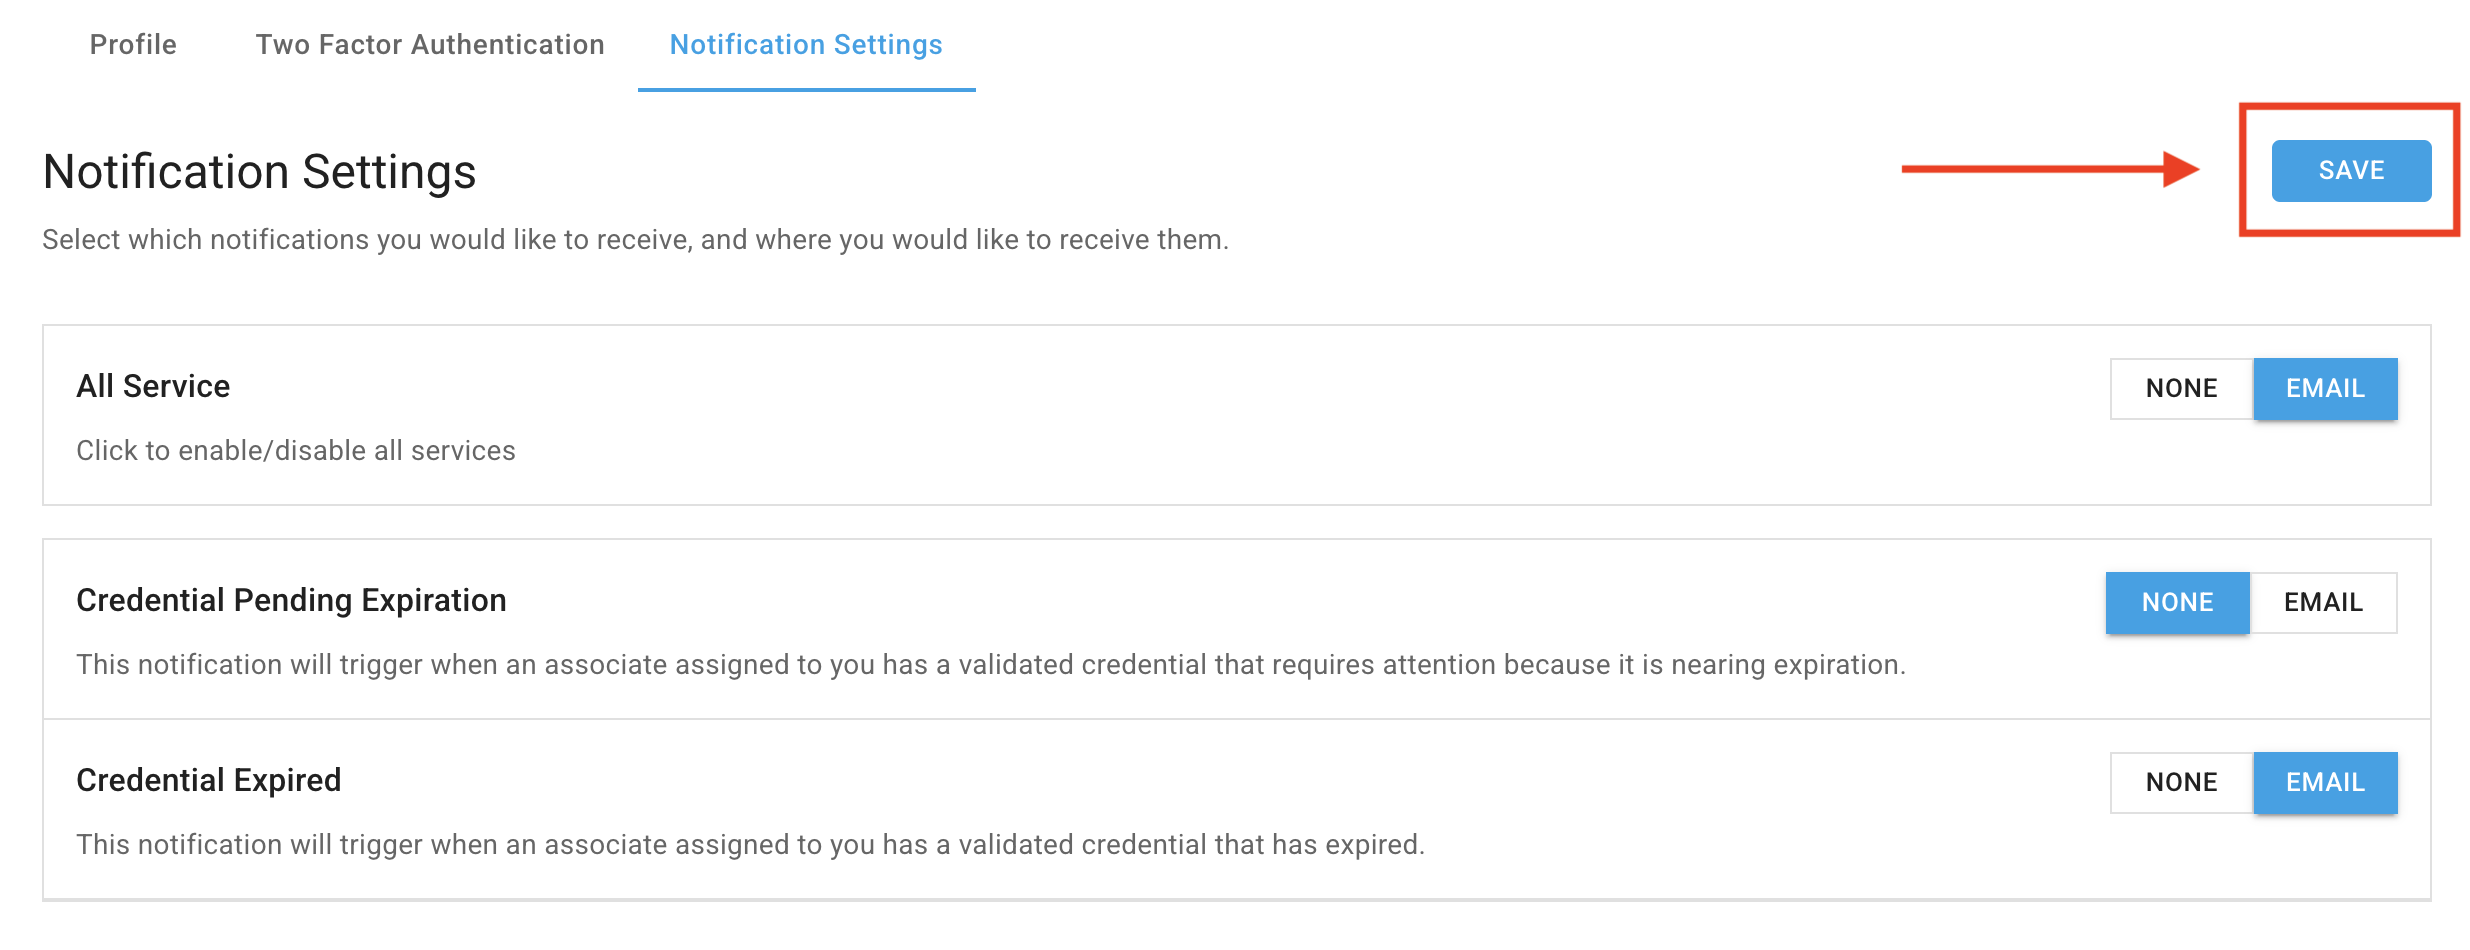Select the All Service section heading
The image size is (2470, 950).
pyautogui.click(x=153, y=386)
